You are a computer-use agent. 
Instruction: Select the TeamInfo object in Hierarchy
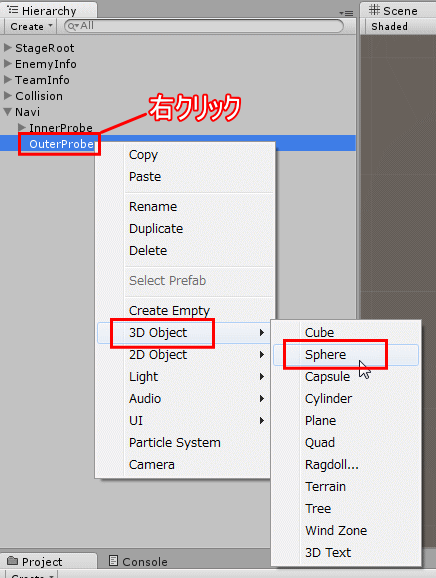point(42,80)
